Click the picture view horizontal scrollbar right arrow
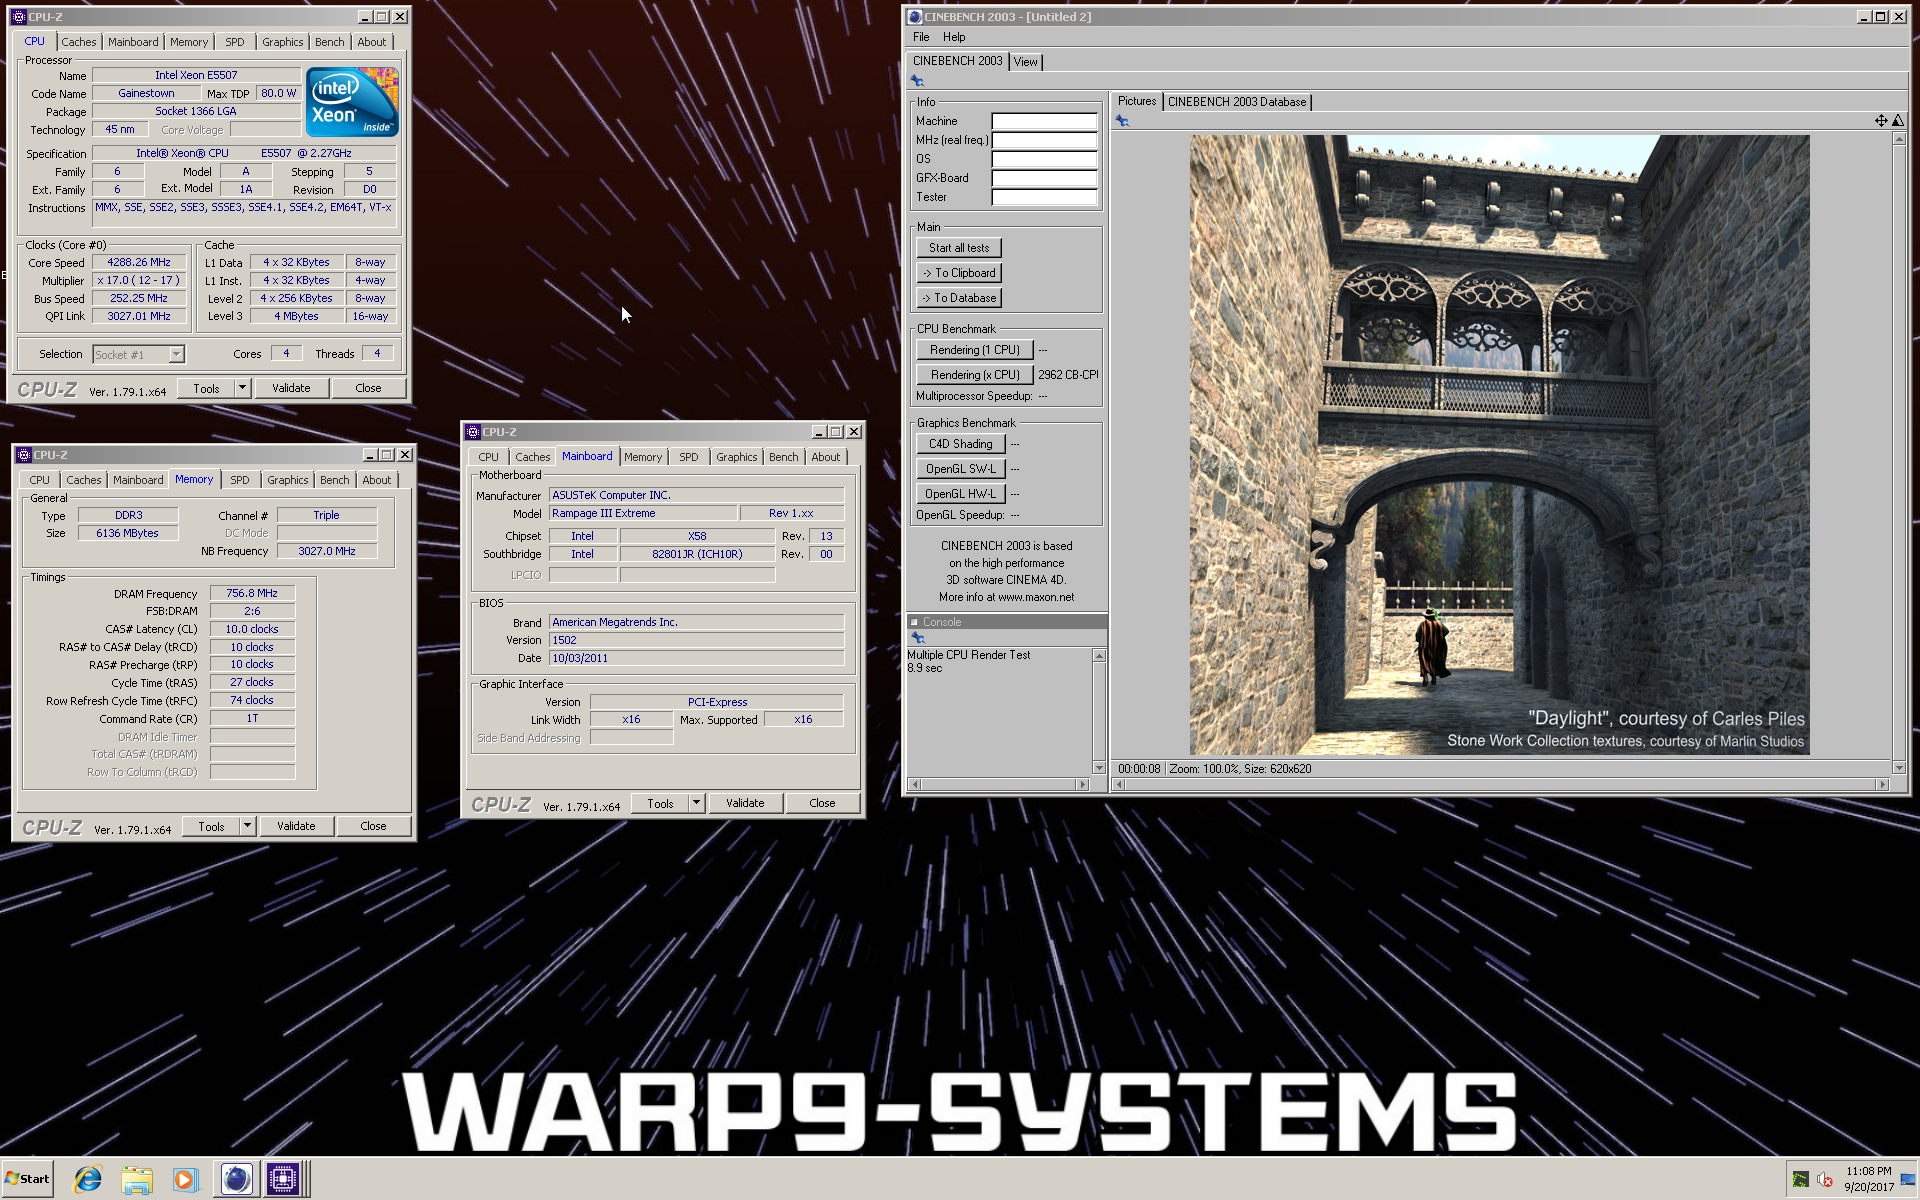Screen dimensions: 1920x1200 1883,785
